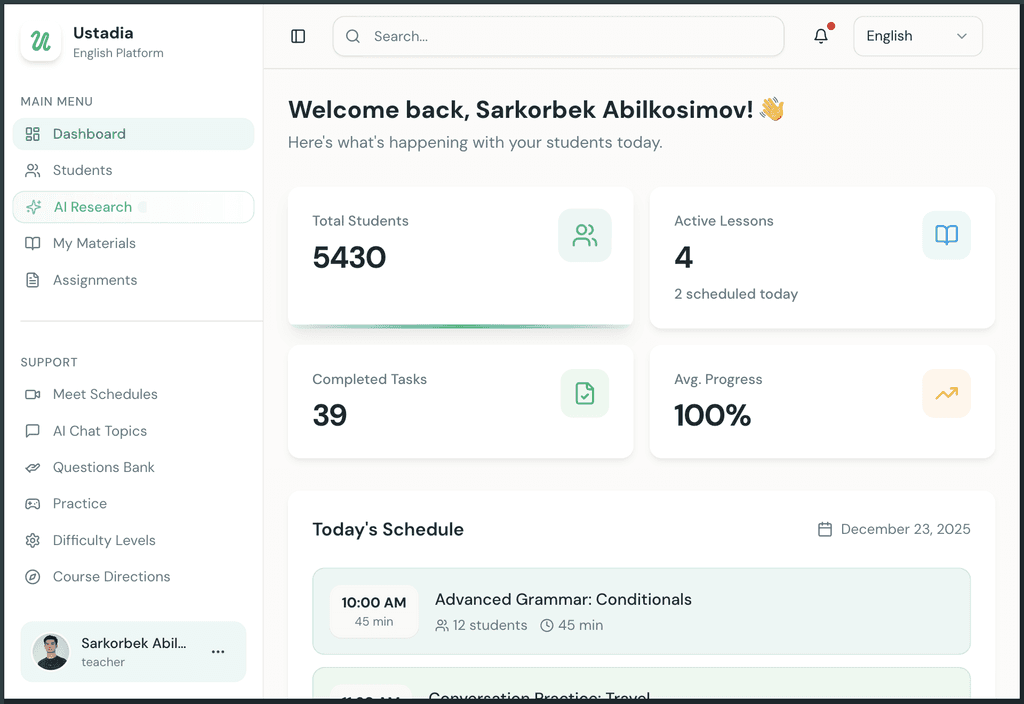Click the "Ustadia" brand name
Screen dimensions: 1024x704
click(103, 33)
